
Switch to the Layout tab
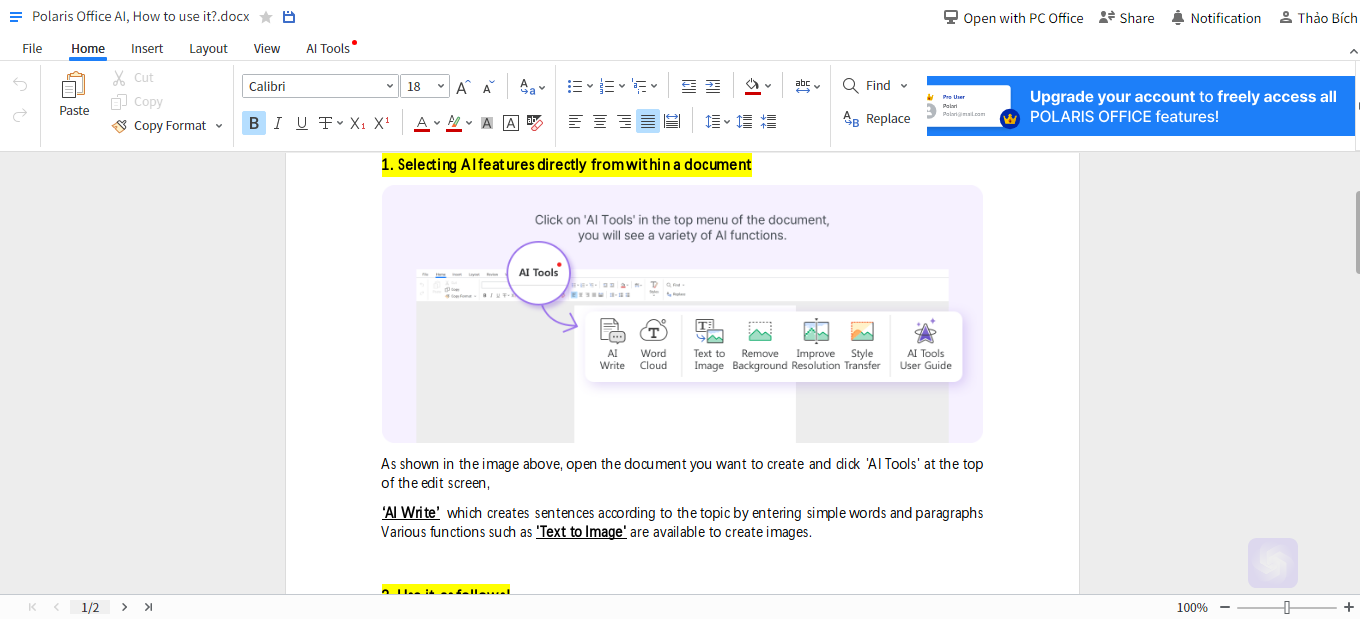pyautogui.click(x=208, y=48)
